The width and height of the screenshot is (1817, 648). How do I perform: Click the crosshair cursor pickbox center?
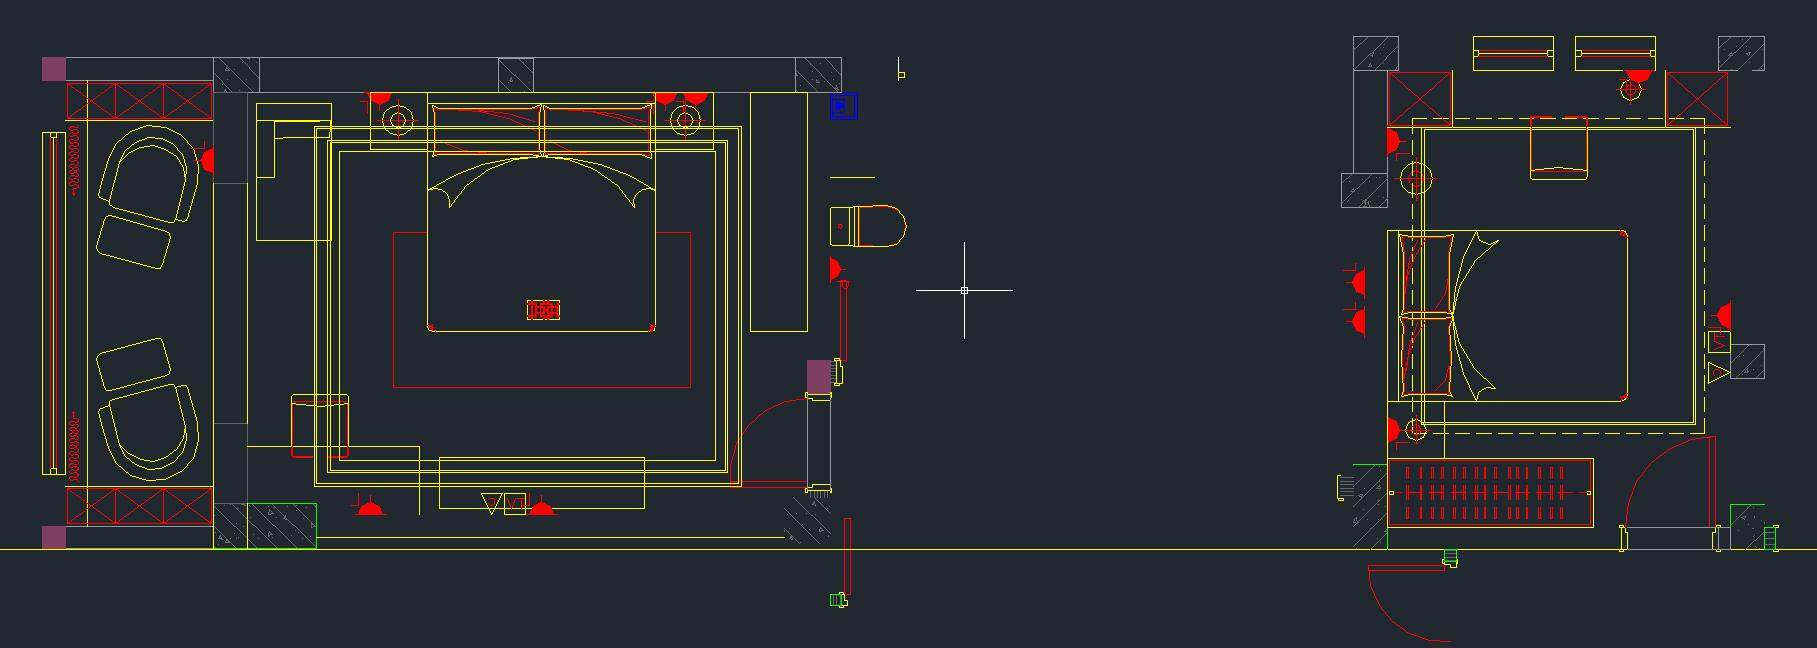[x=964, y=290]
